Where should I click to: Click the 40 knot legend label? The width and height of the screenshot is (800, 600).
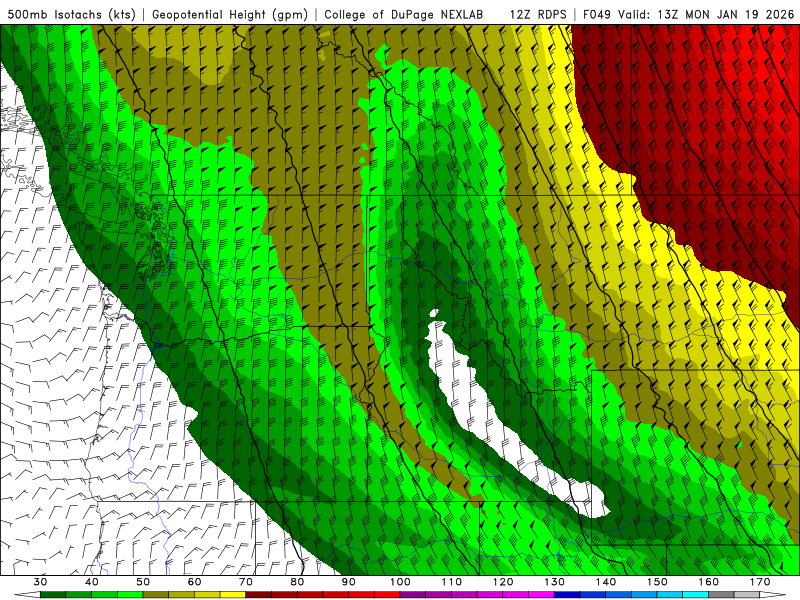tap(92, 582)
